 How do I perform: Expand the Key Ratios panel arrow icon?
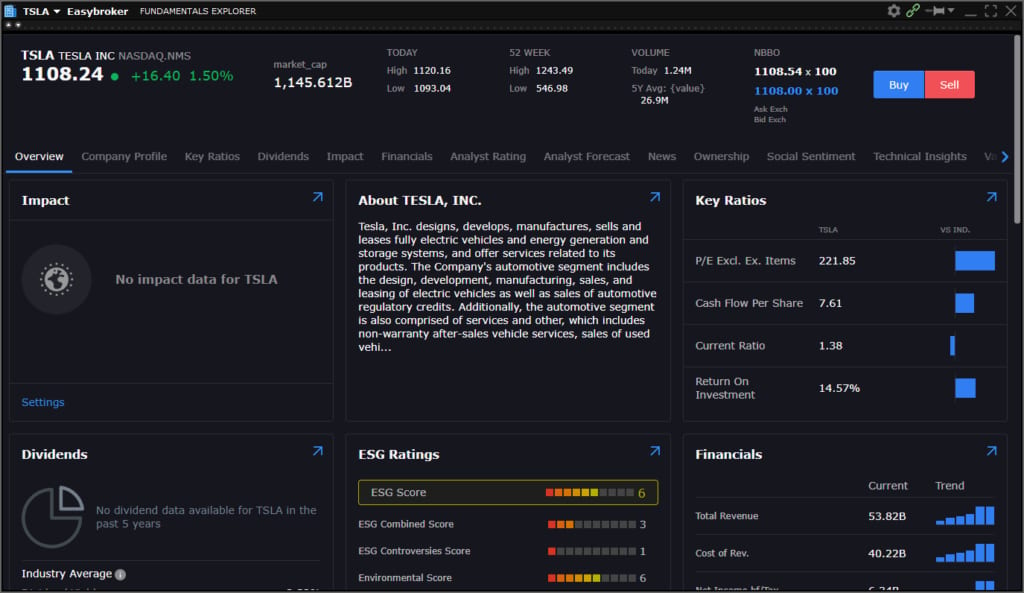point(991,197)
